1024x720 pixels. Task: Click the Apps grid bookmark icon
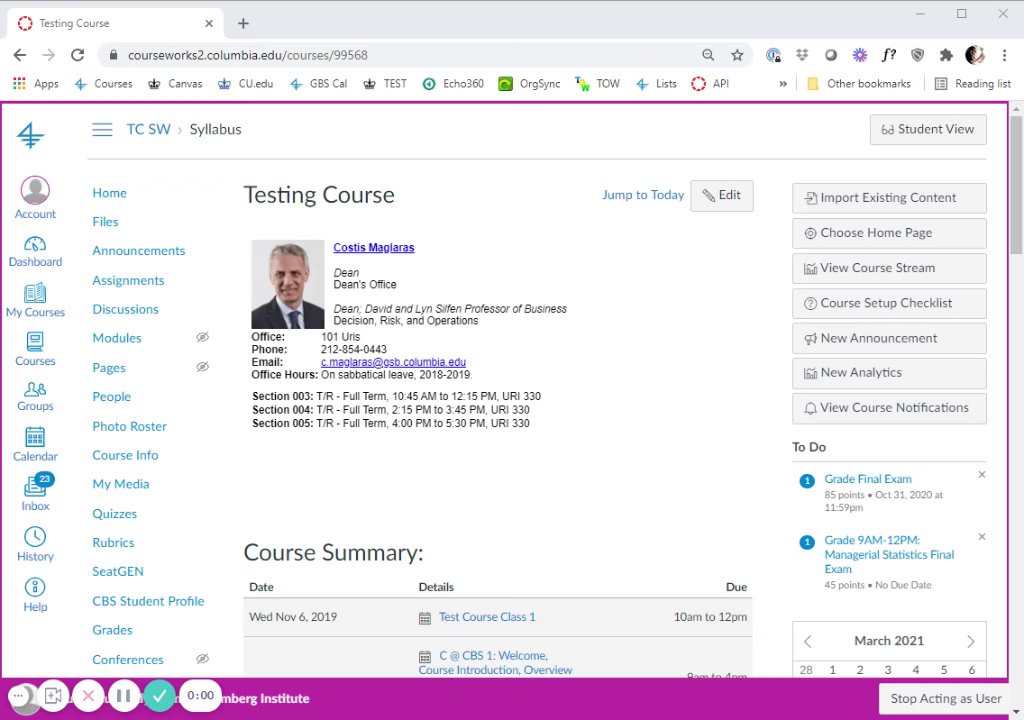[x=20, y=84]
